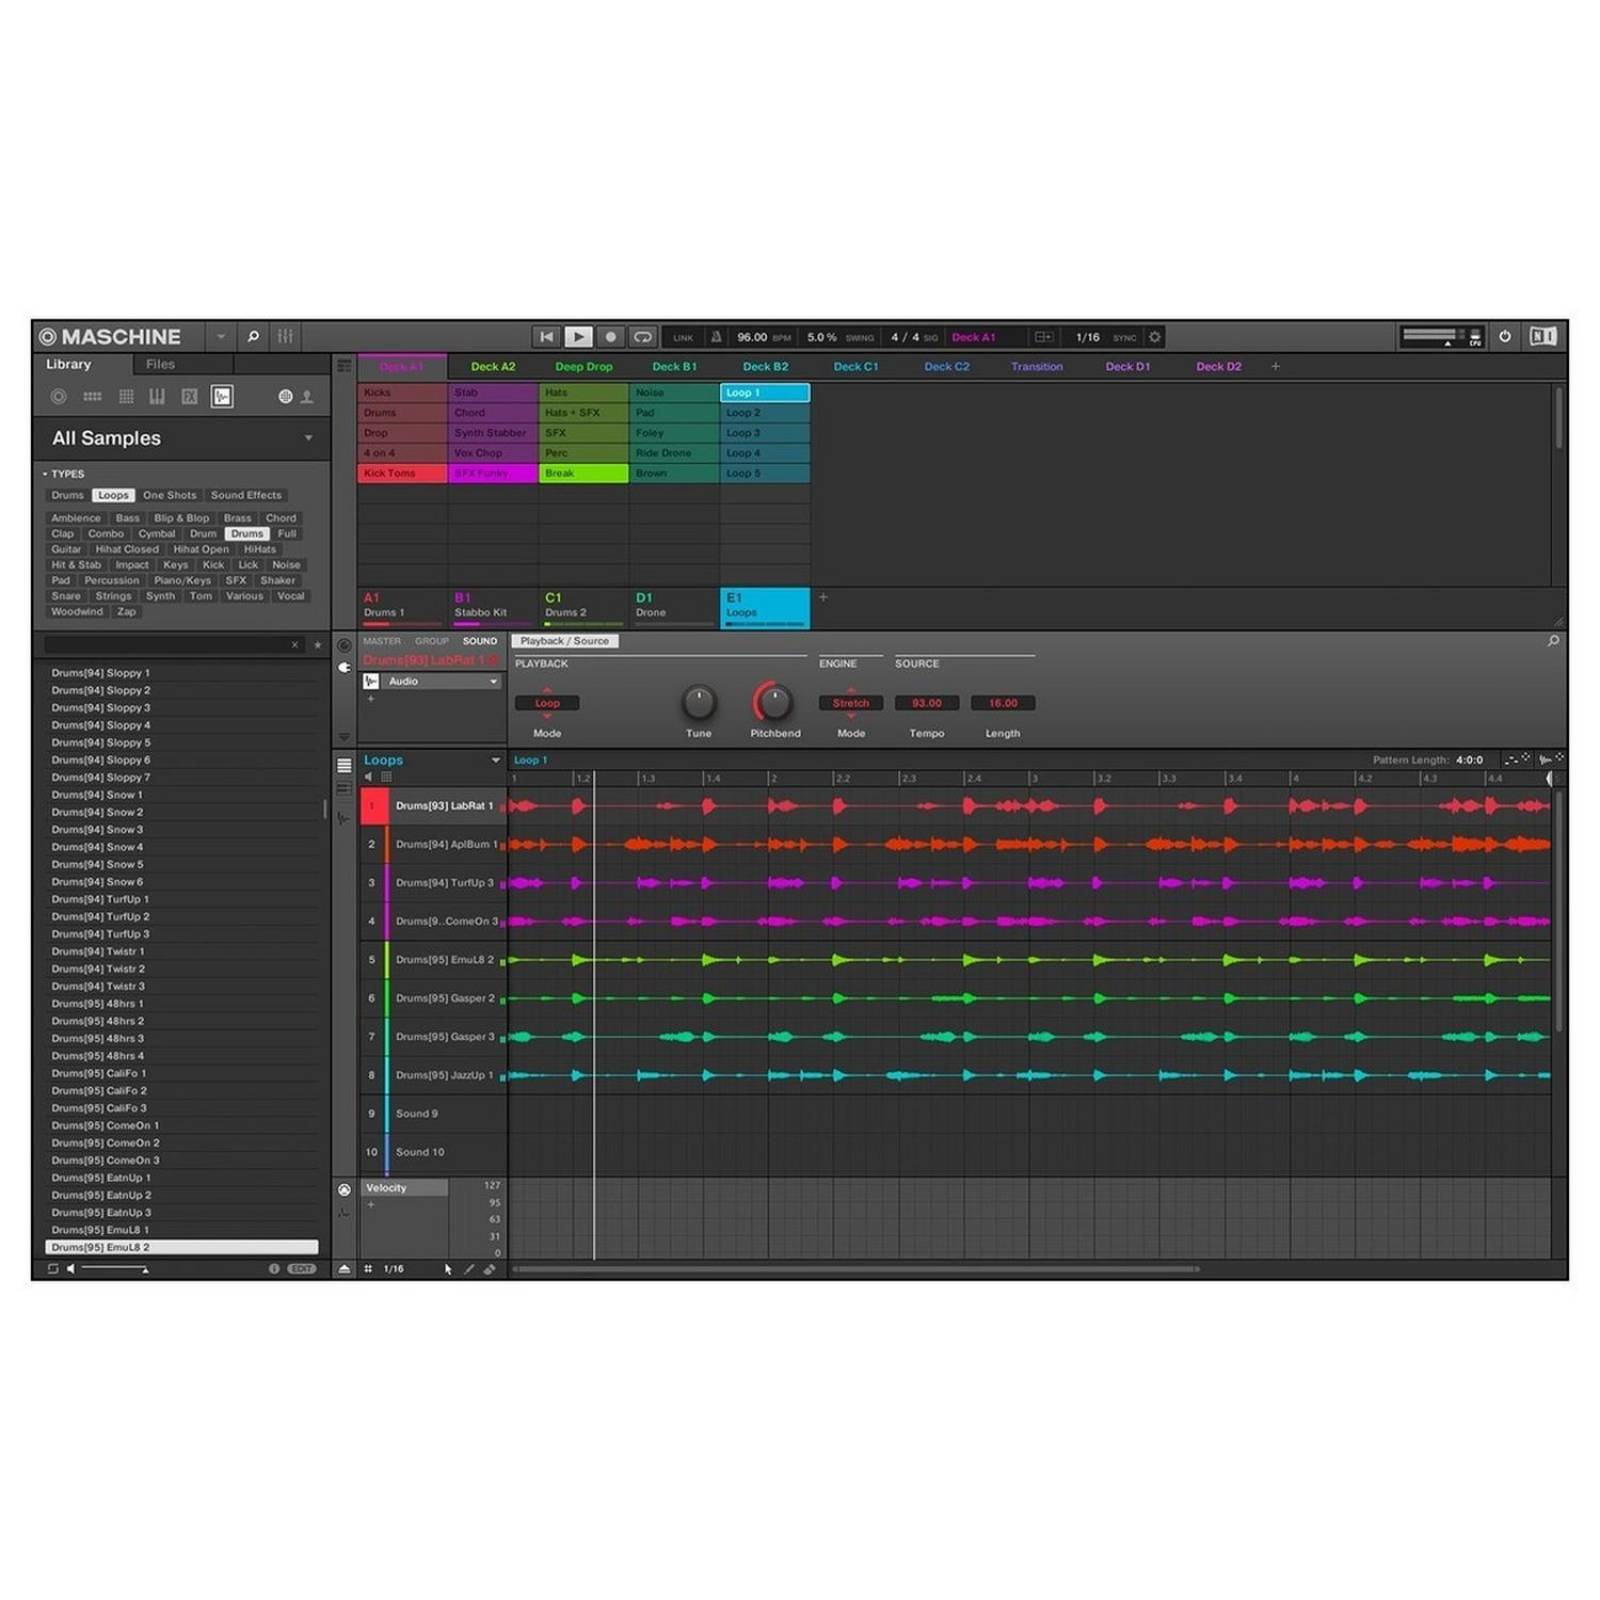Click the search magnifier icon in the header
Image resolution: width=1600 pixels, height=1600 pixels.
[253, 337]
